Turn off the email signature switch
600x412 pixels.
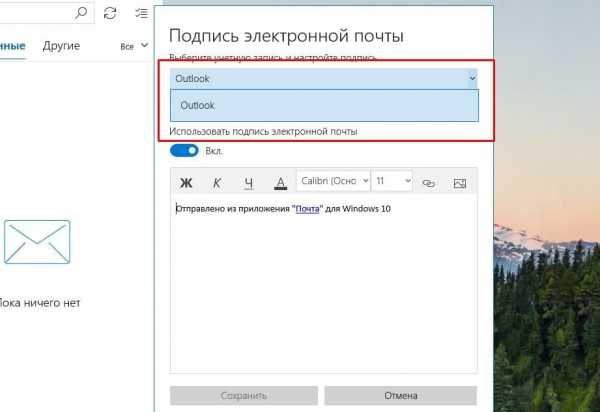click(x=184, y=151)
